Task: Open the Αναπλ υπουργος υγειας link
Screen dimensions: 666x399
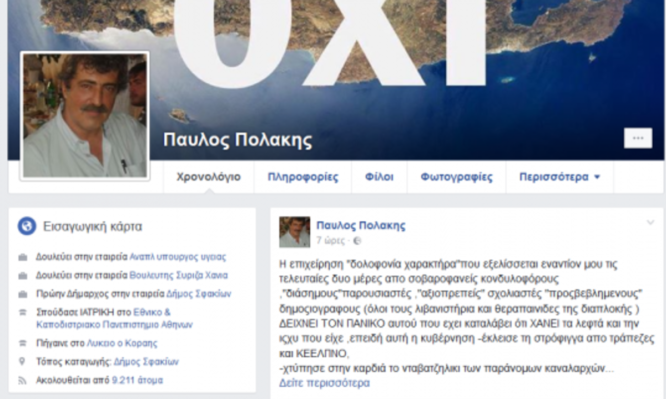Action: click(x=178, y=257)
